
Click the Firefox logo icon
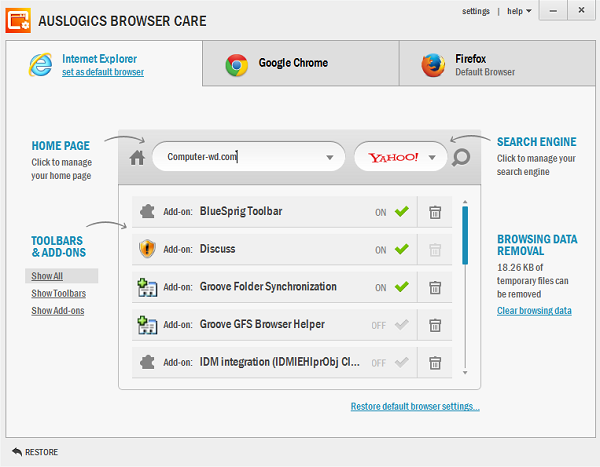coord(433,65)
